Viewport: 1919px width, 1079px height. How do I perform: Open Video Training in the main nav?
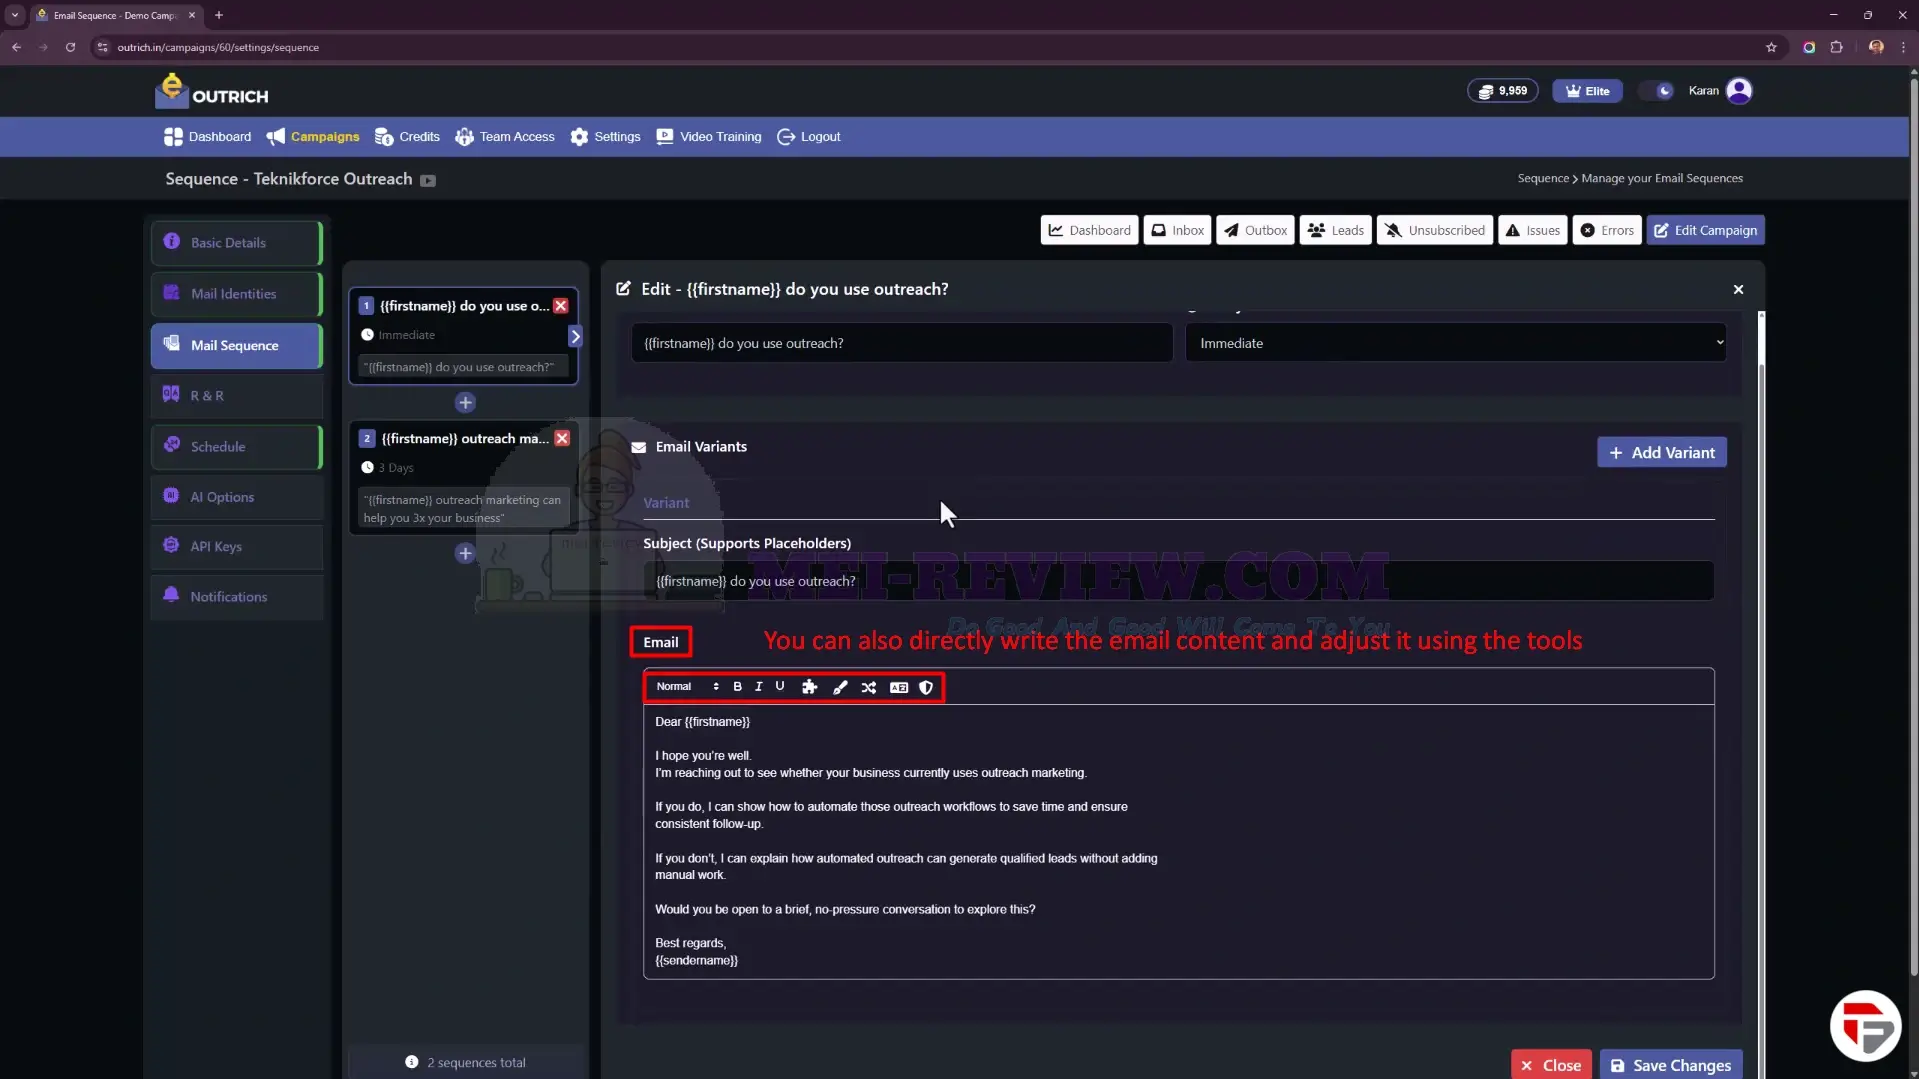click(x=709, y=137)
